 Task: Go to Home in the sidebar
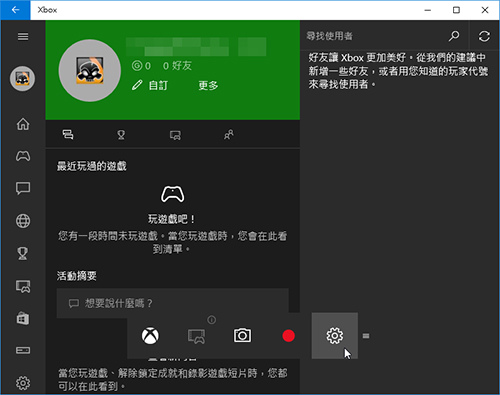(23, 124)
